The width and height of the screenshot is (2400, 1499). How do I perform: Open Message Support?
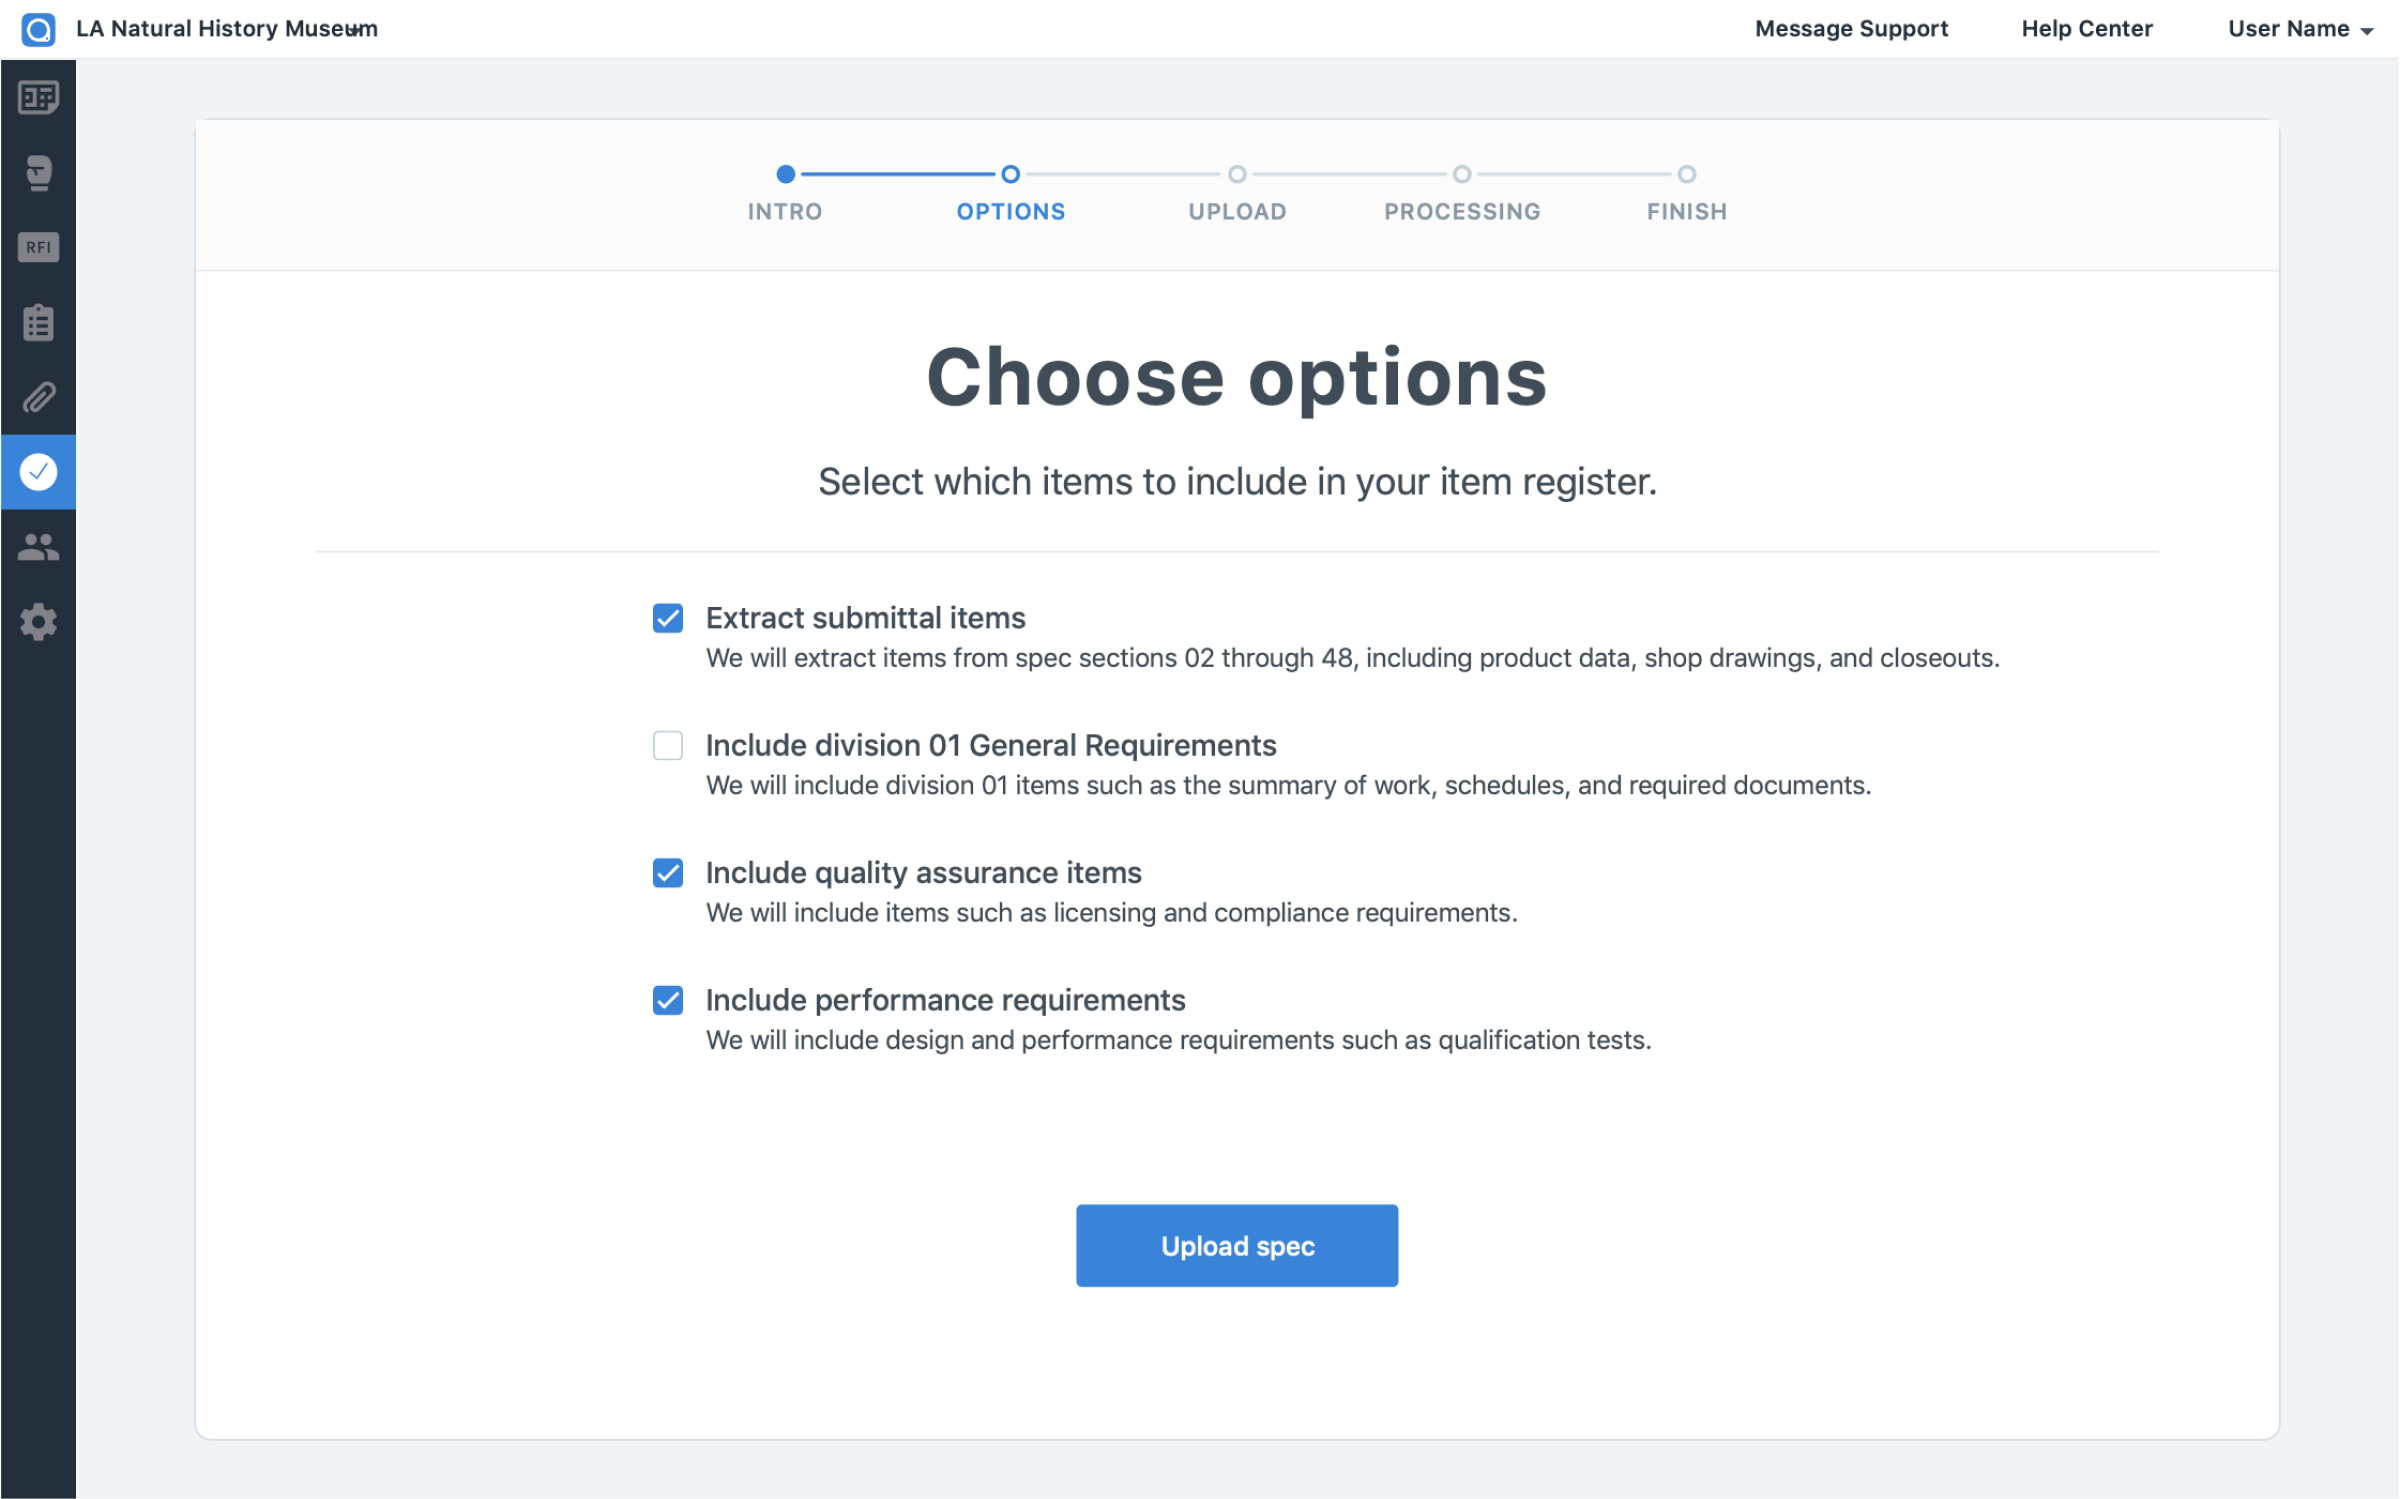pos(1851,28)
